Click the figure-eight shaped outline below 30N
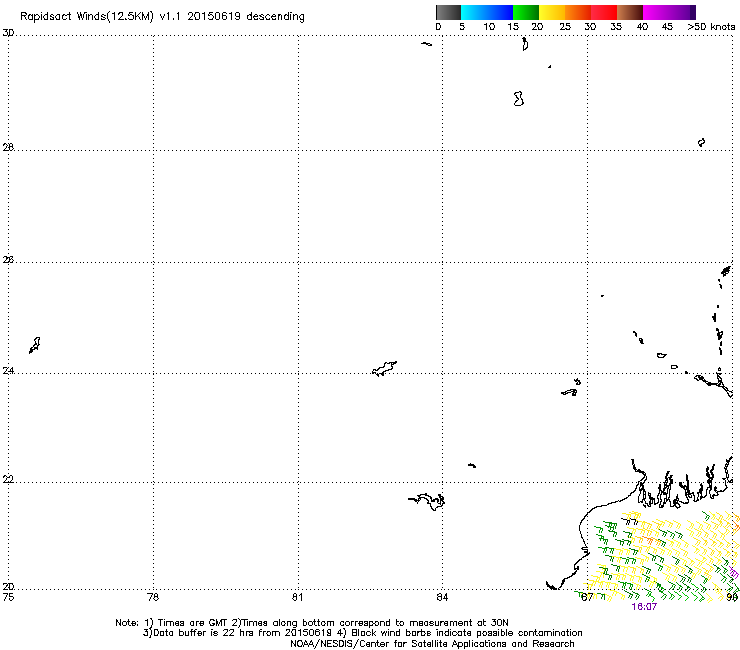This screenshot has height=650, width=740. [519, 99]
